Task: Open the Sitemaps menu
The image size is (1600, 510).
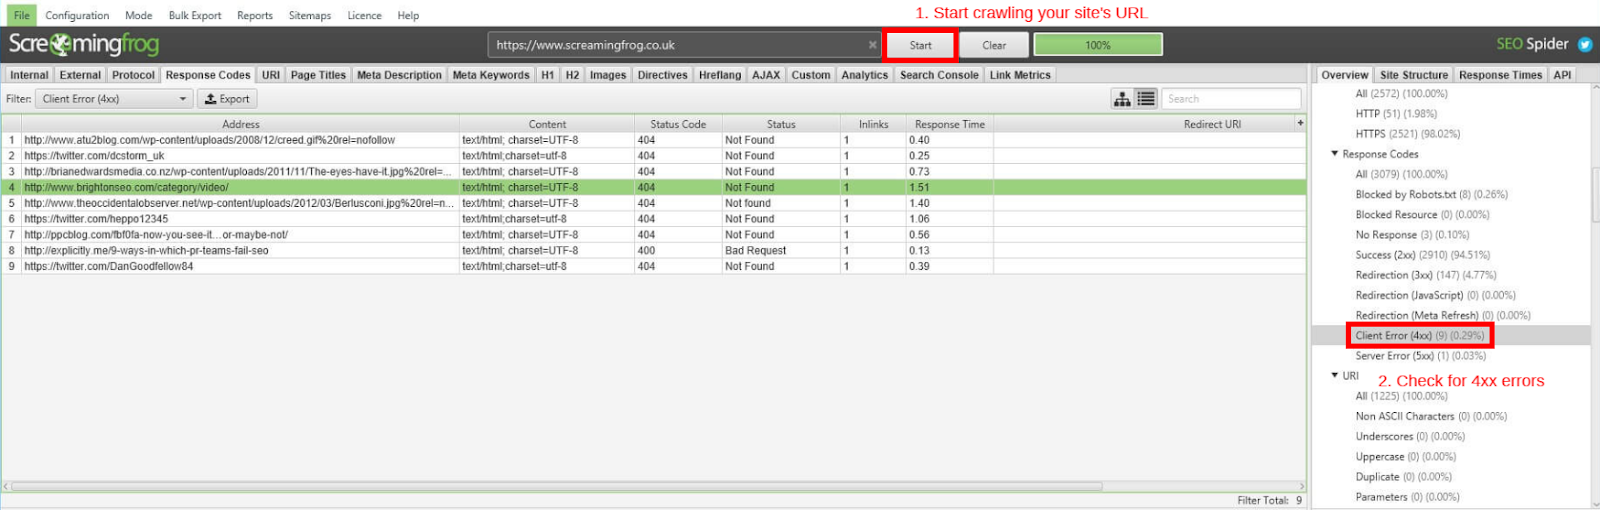Action: [310, 15]
